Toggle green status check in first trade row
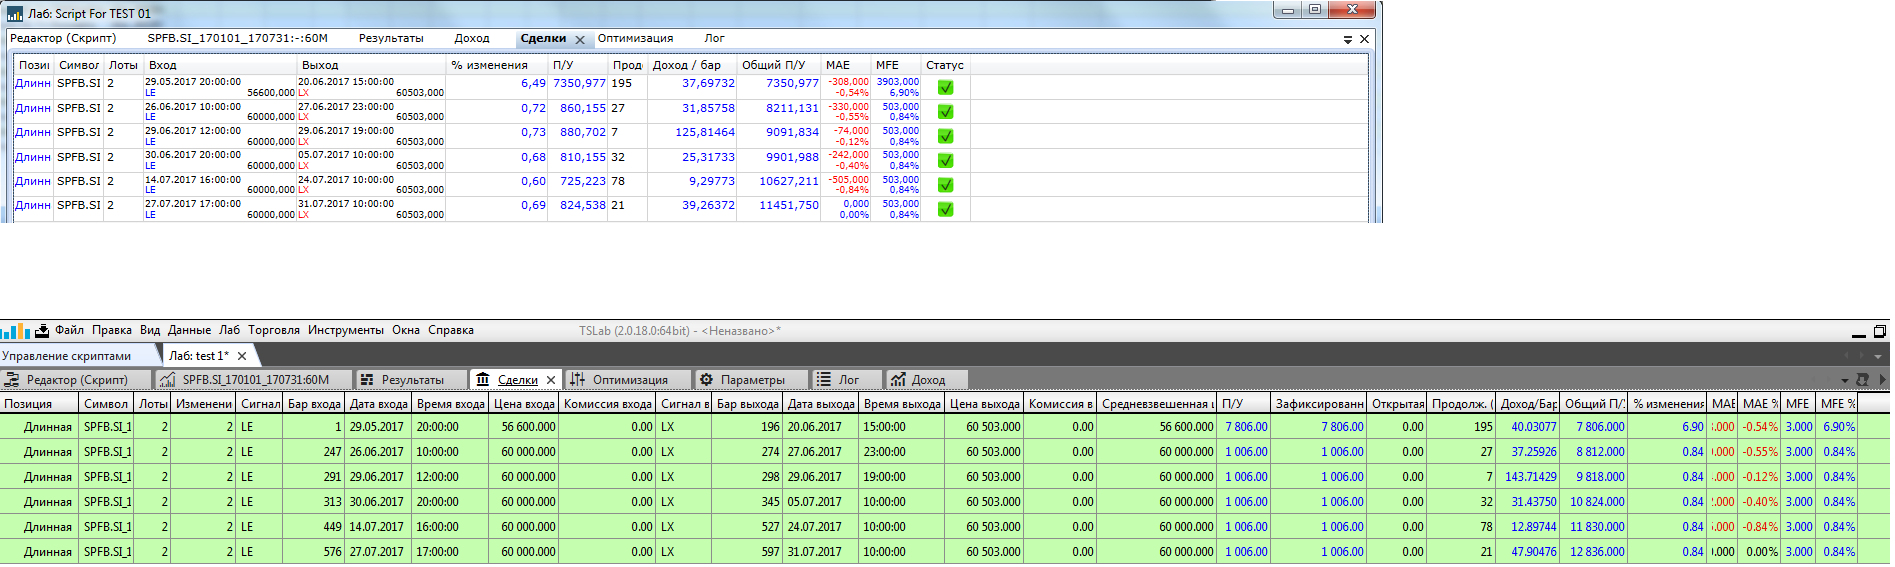The height and width of the screenshot is (567, 1895). pyautogui.click(x=945, y=88)
